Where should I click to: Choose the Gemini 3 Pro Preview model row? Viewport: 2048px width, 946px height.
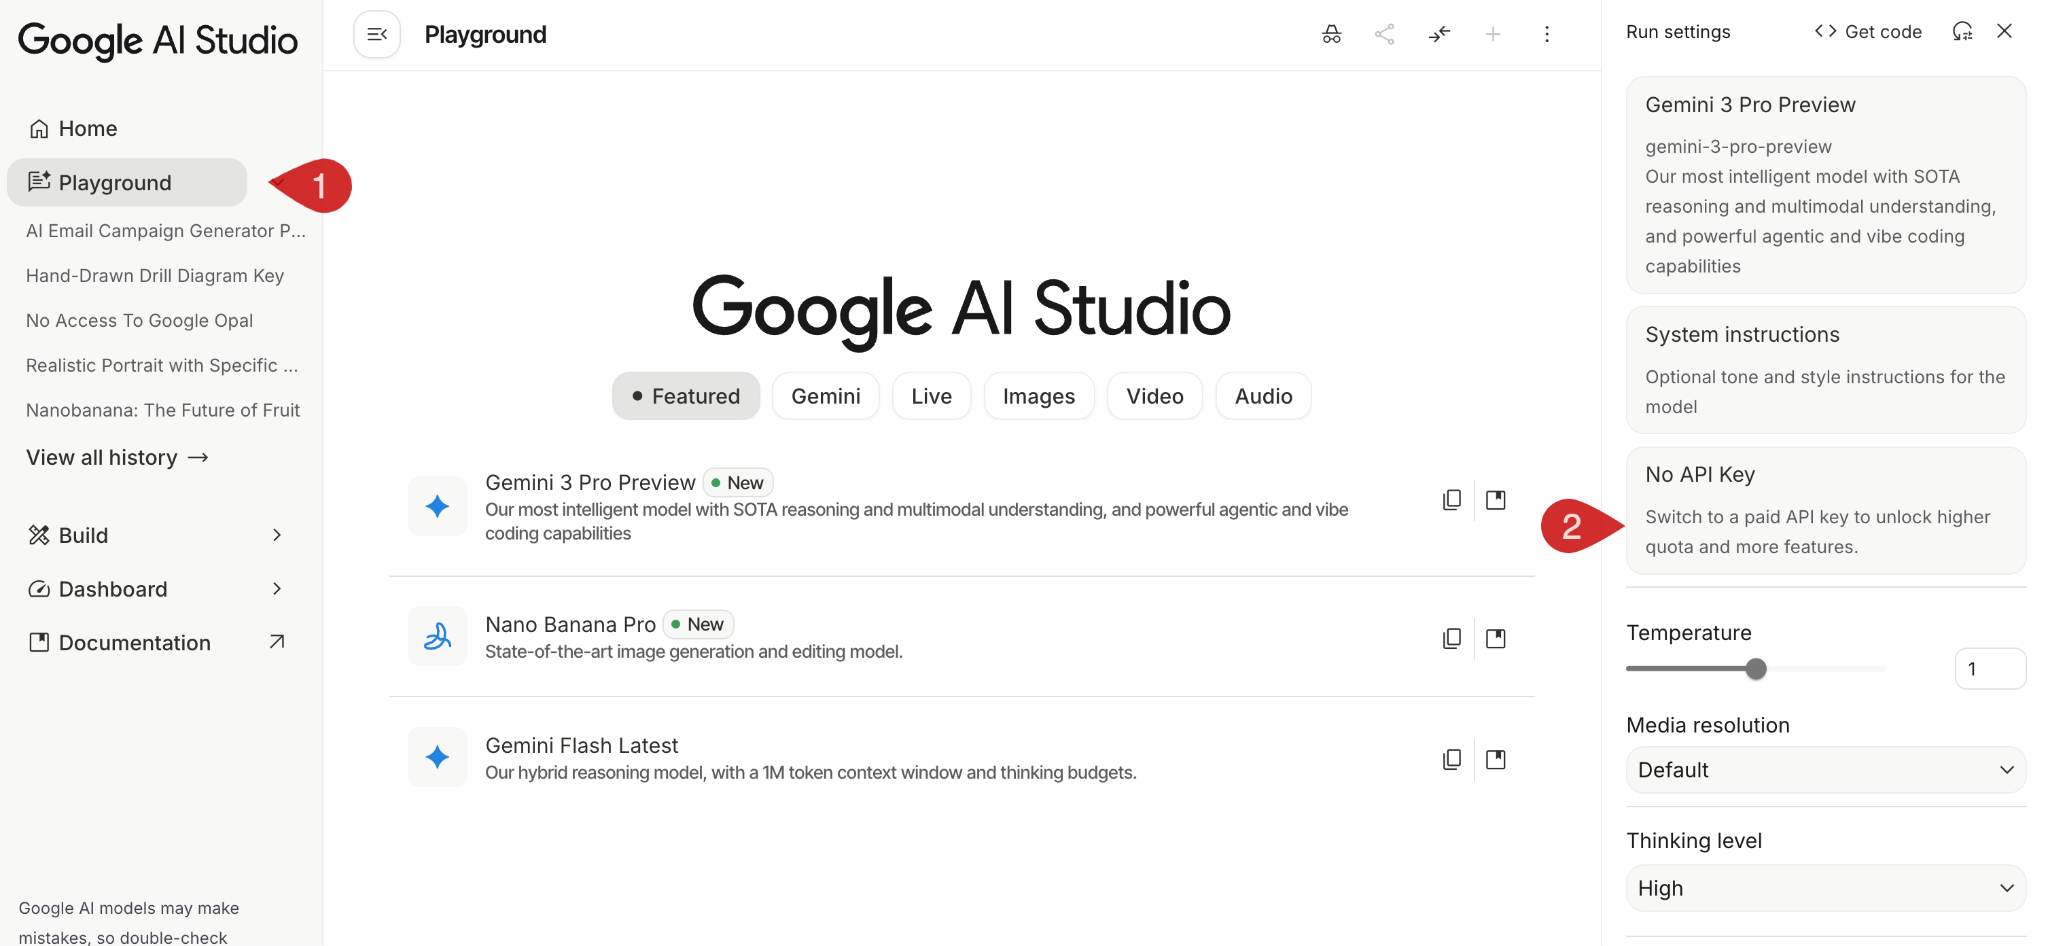click(x=962, y=506)
